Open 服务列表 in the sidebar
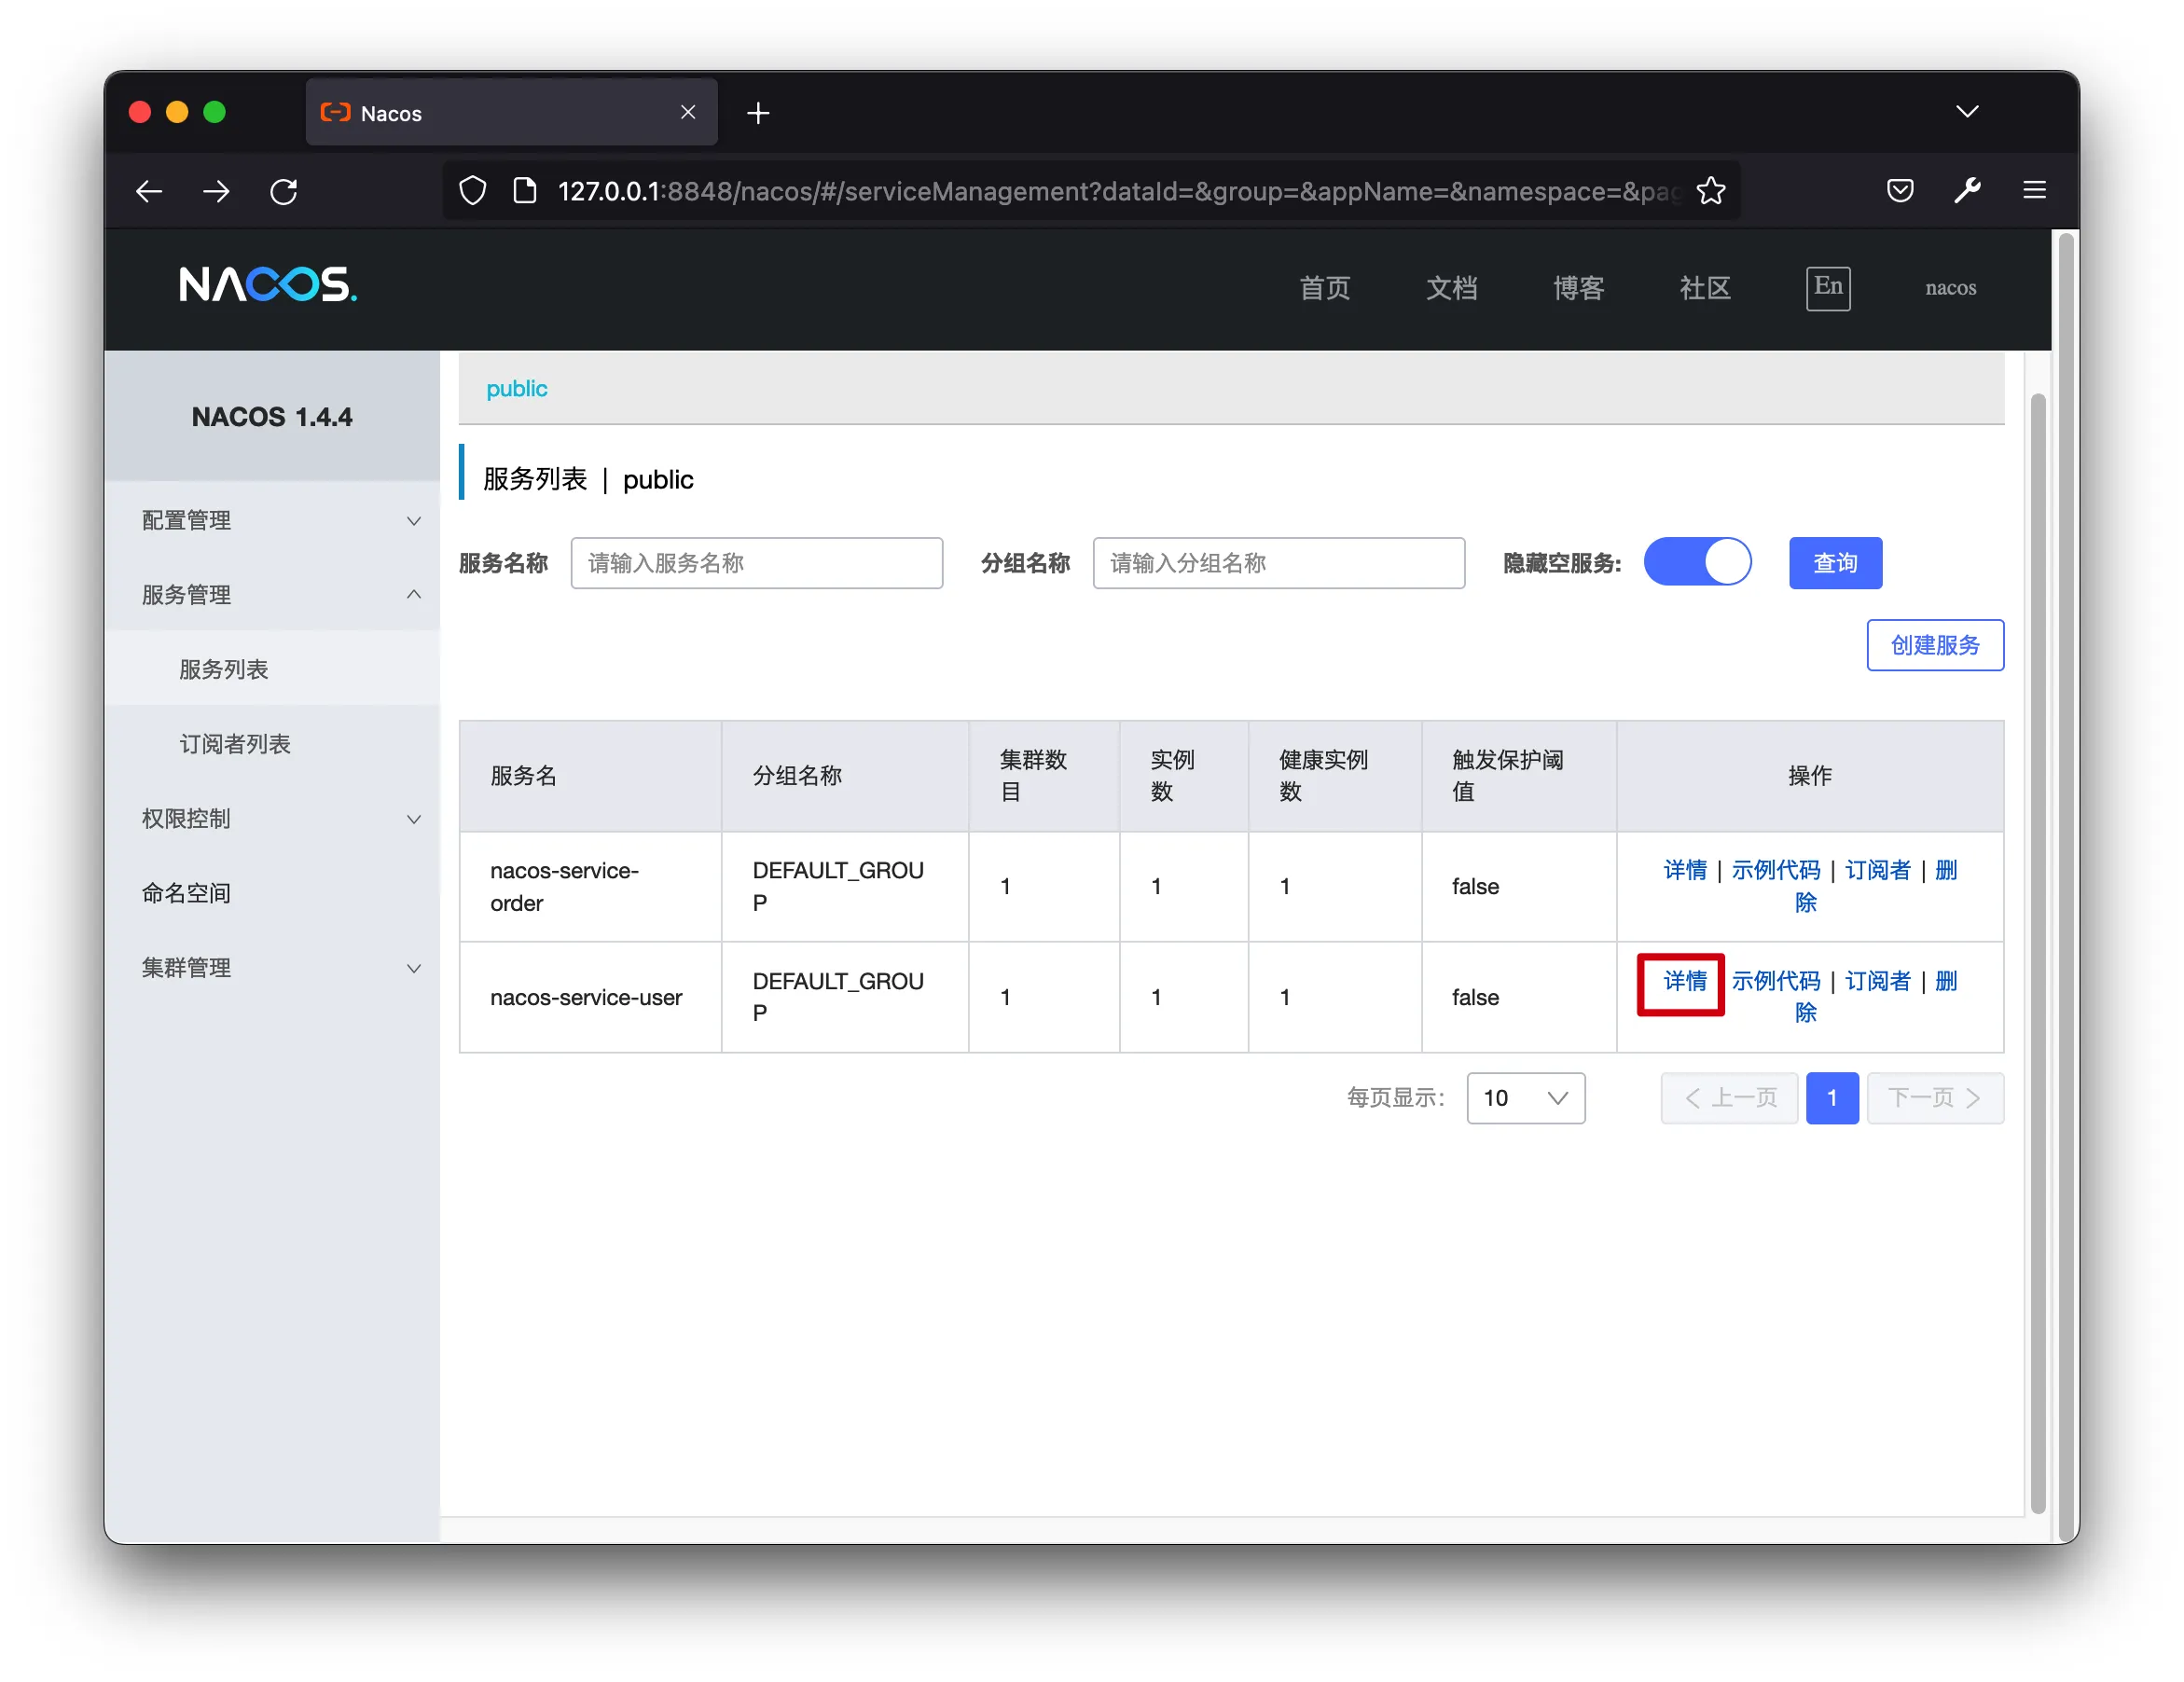Viewport: 2184px width, 1682px height. point(272,669)
